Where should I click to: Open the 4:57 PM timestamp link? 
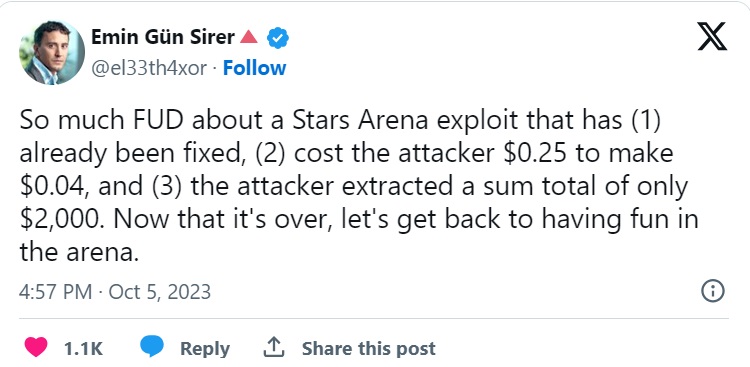click(x=55, y=291)
